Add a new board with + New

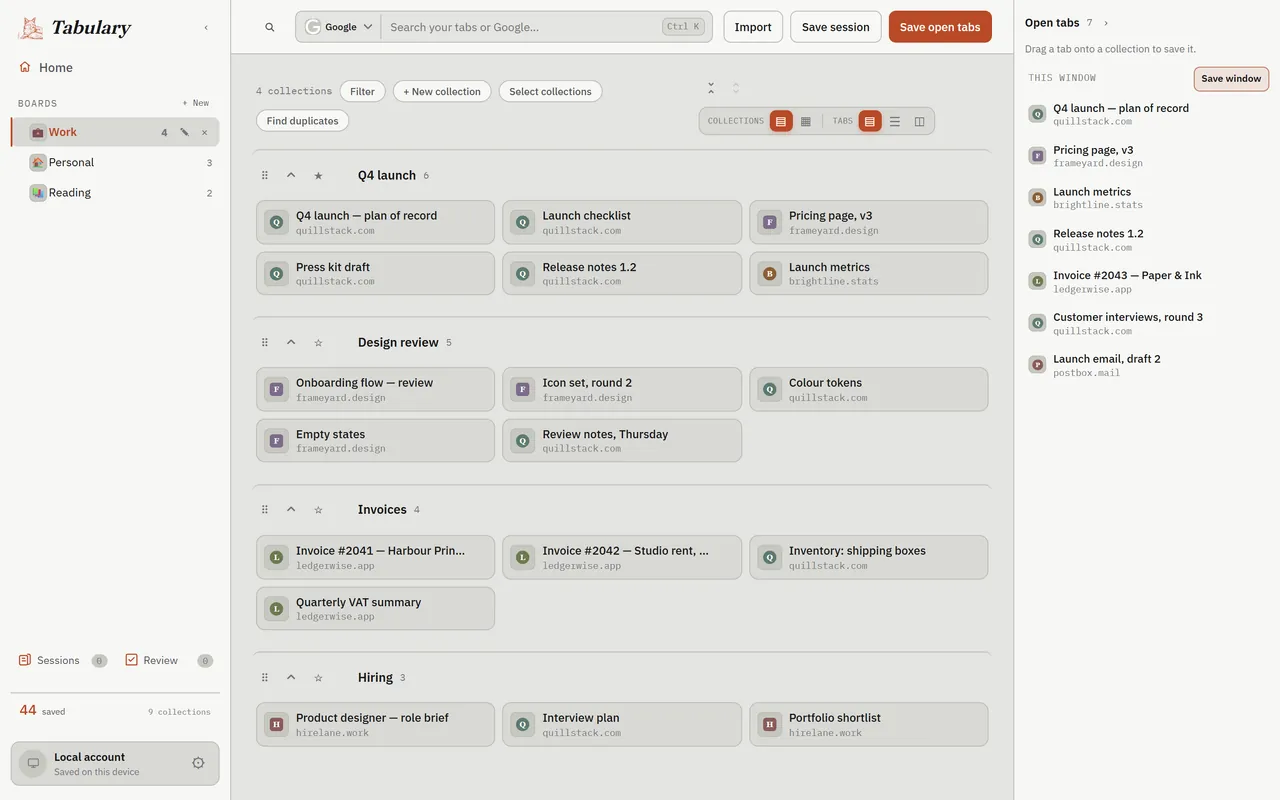(x=196, y=103)
